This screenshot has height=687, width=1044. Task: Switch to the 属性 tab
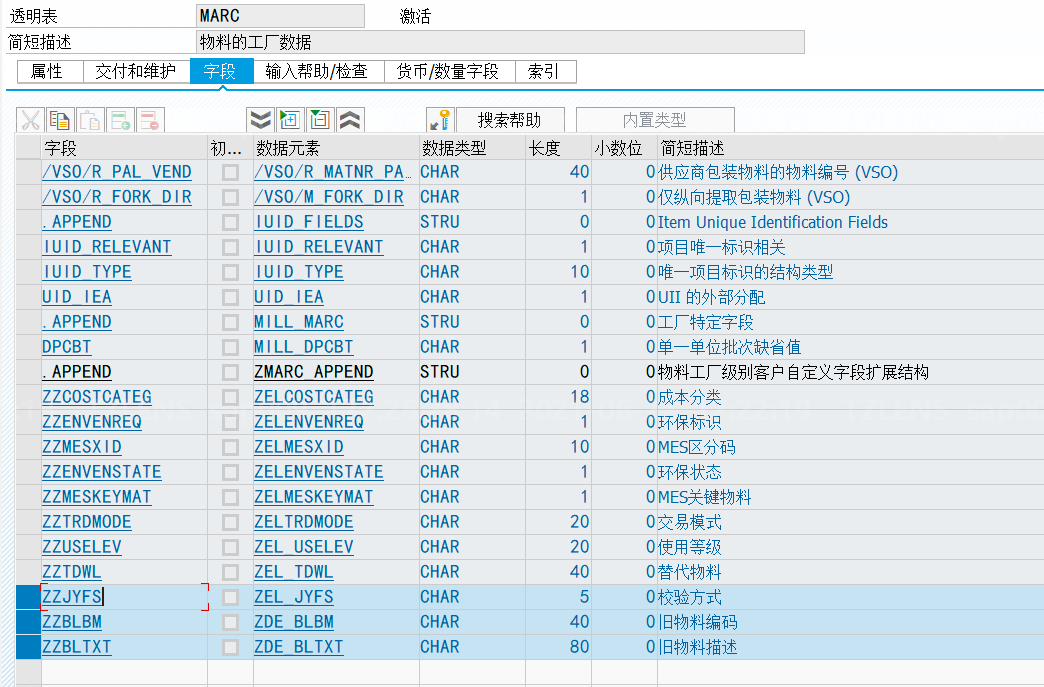[49, 71]
